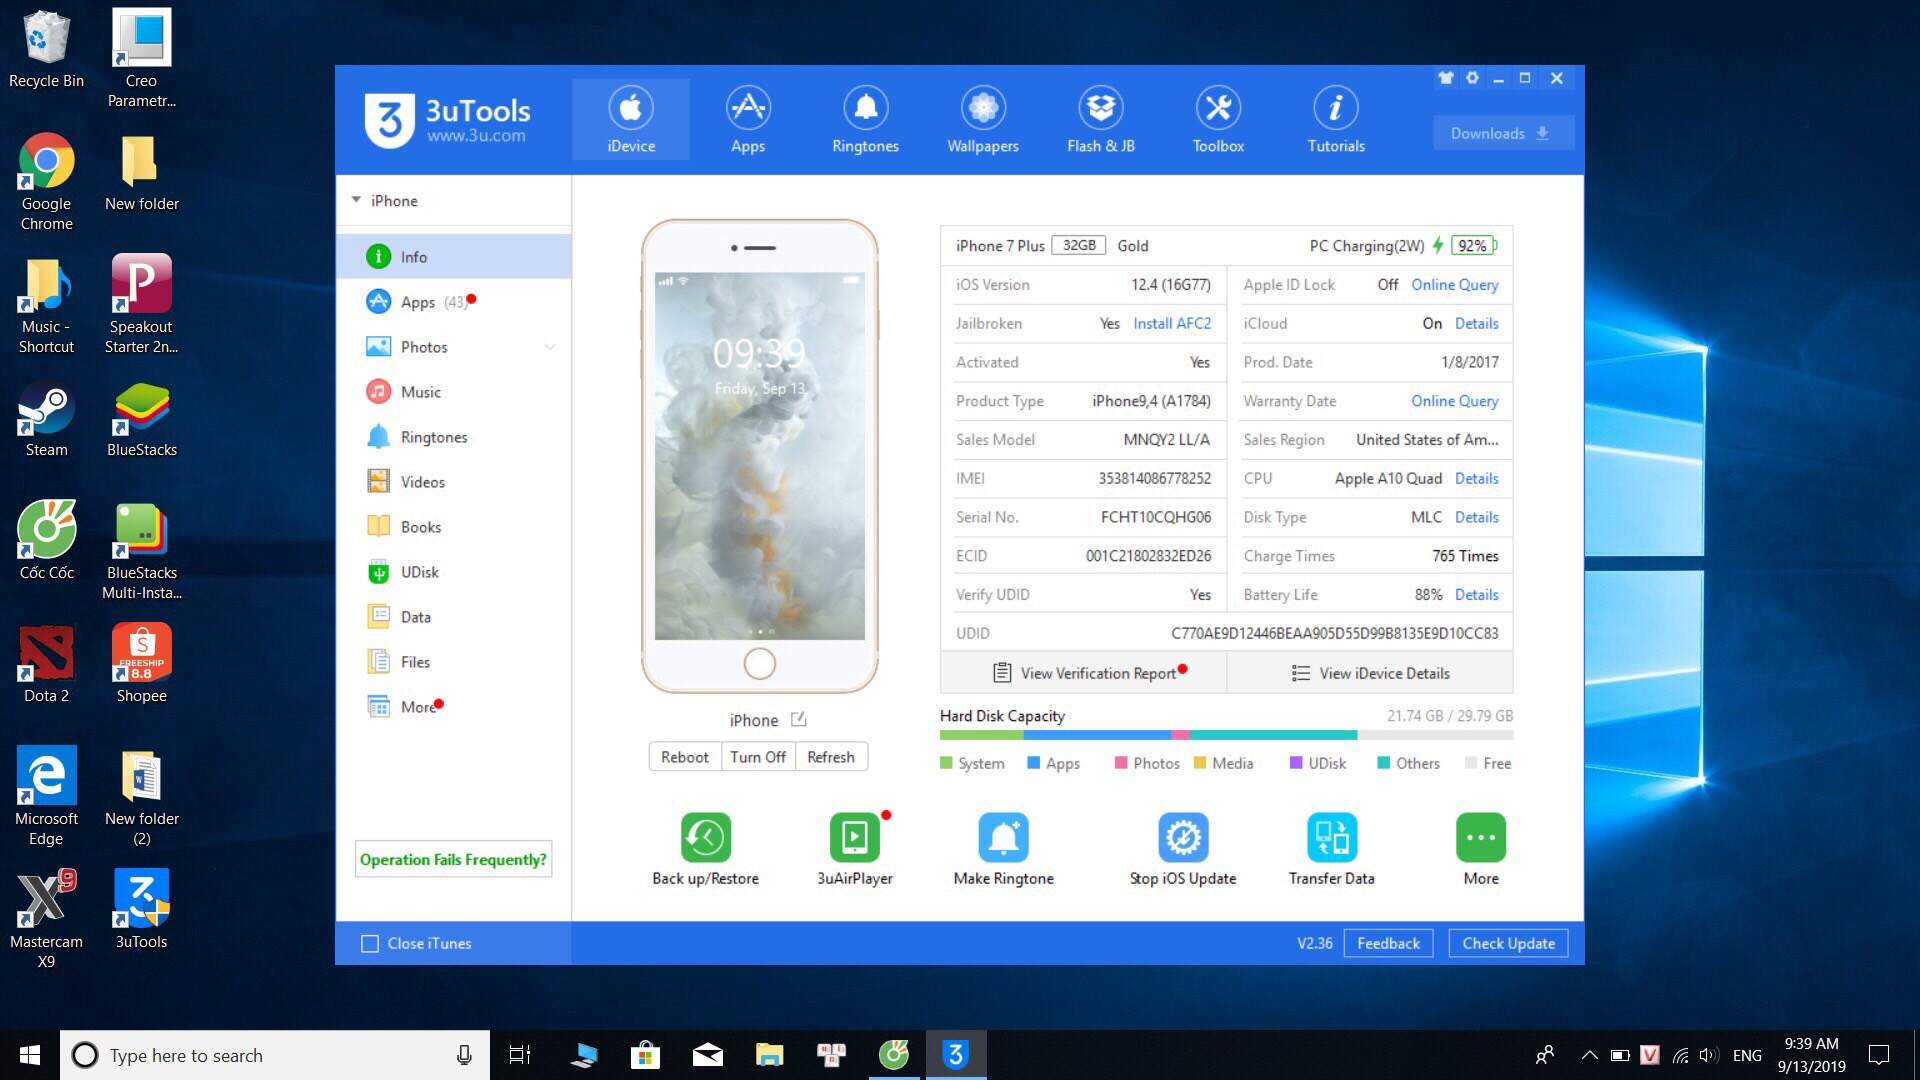1920x1080 pixels.
Task: Click the Back up/Restore icon
Action: point(705,838)
